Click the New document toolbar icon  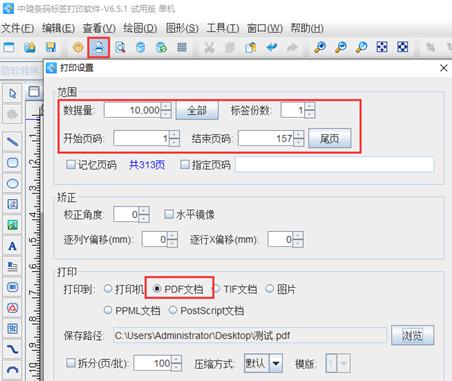point(9,47)
